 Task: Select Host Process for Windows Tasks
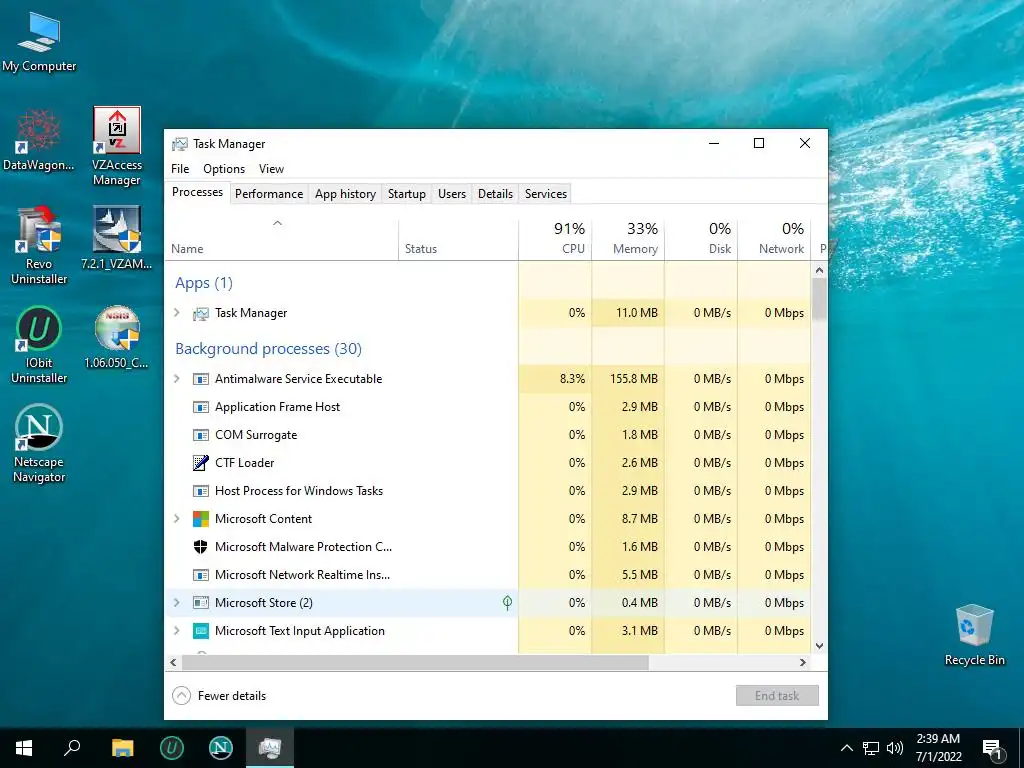pyautogui.click(x=488, y=491)
